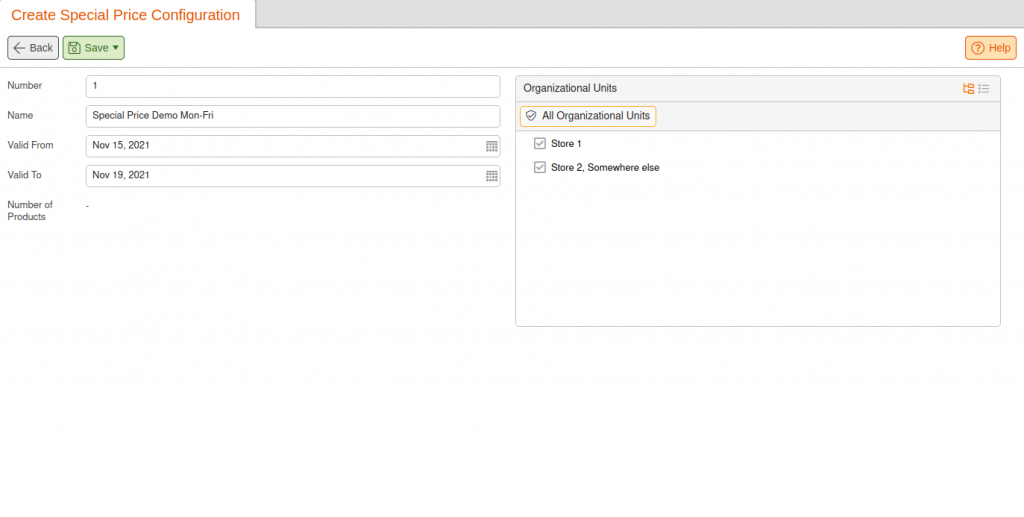1024x517 pixels.
Task: Expand the Save dropdown arrow
Action: tap(116, 48)
